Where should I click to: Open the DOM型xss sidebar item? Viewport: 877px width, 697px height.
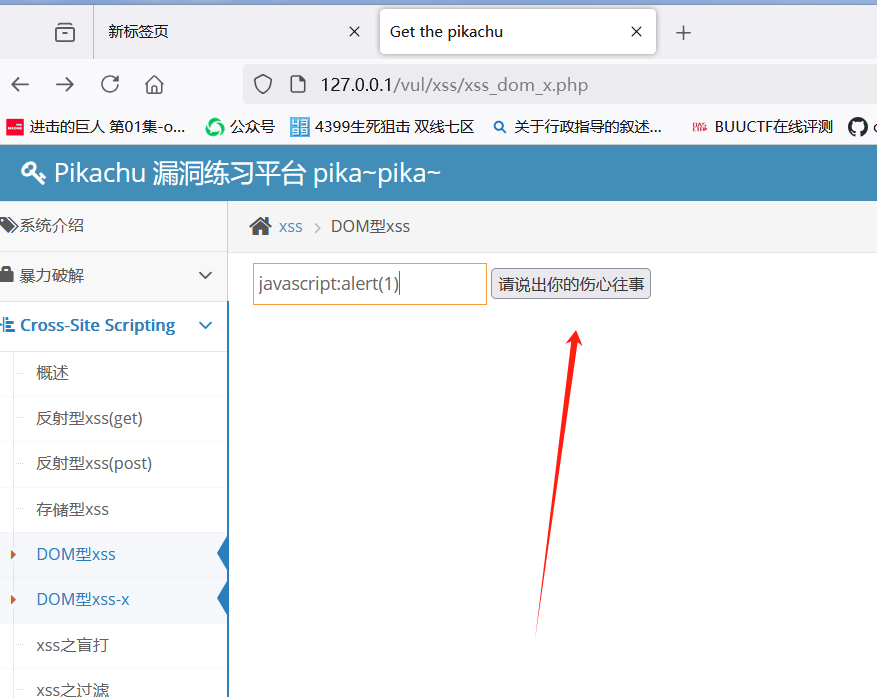click(76, 554)
